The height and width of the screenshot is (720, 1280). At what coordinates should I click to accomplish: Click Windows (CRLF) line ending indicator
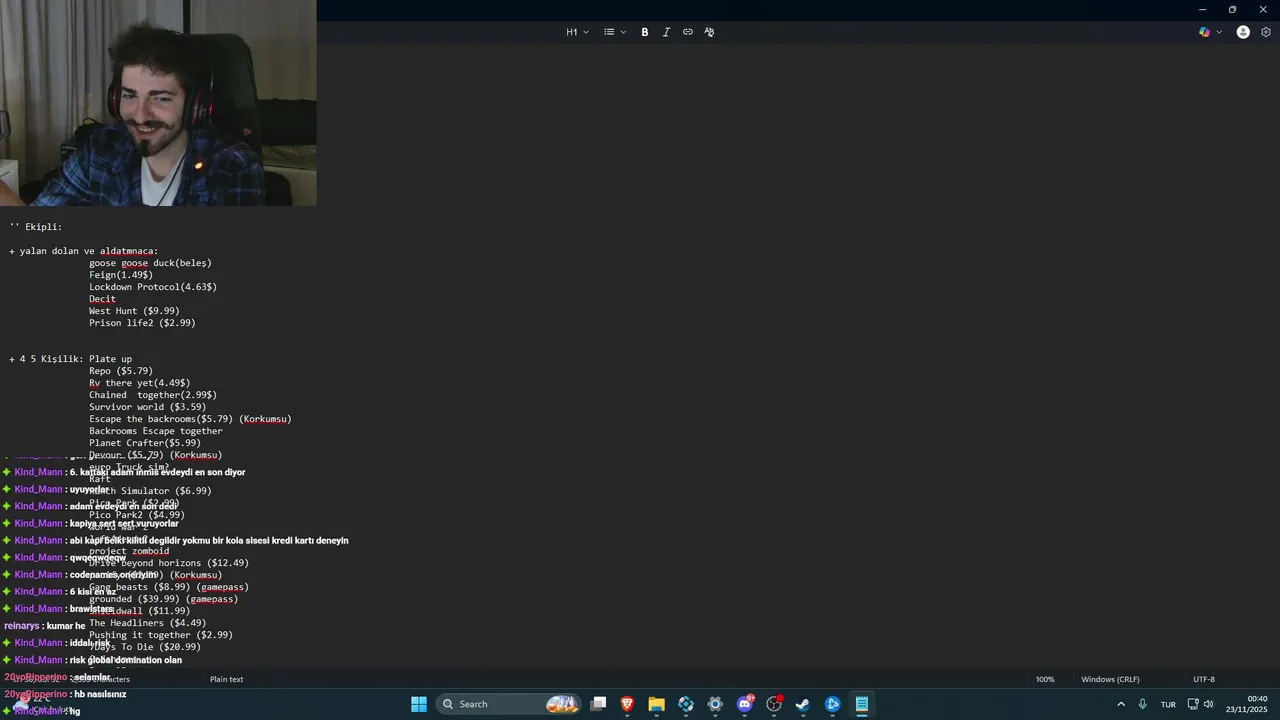tap(1110, 679)
